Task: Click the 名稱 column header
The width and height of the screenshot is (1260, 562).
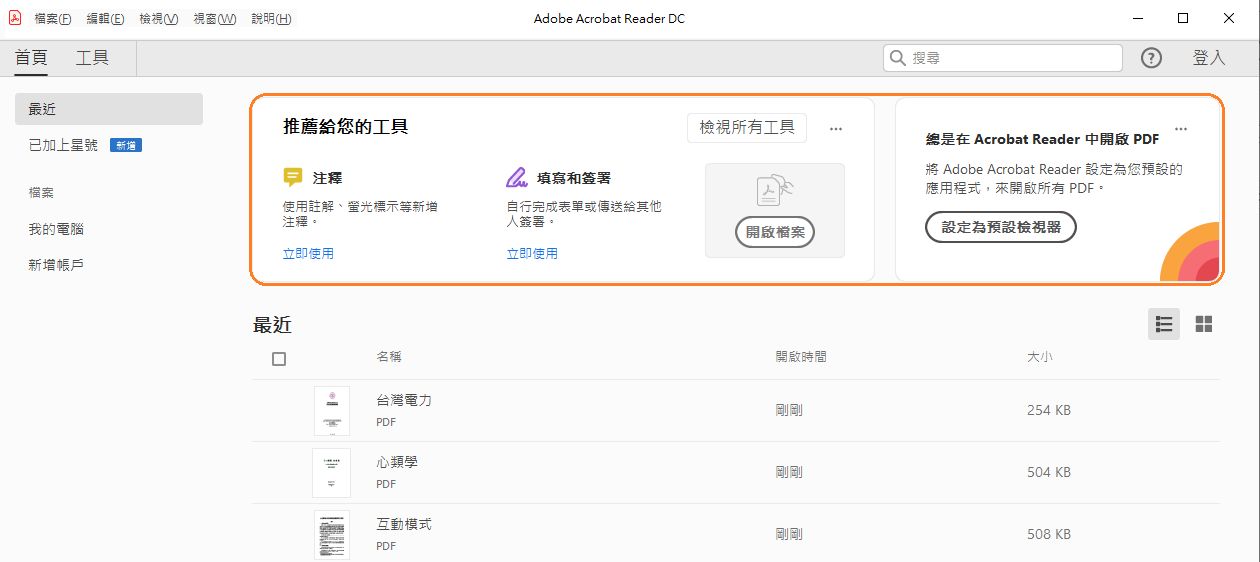Action: coord(389,357)
